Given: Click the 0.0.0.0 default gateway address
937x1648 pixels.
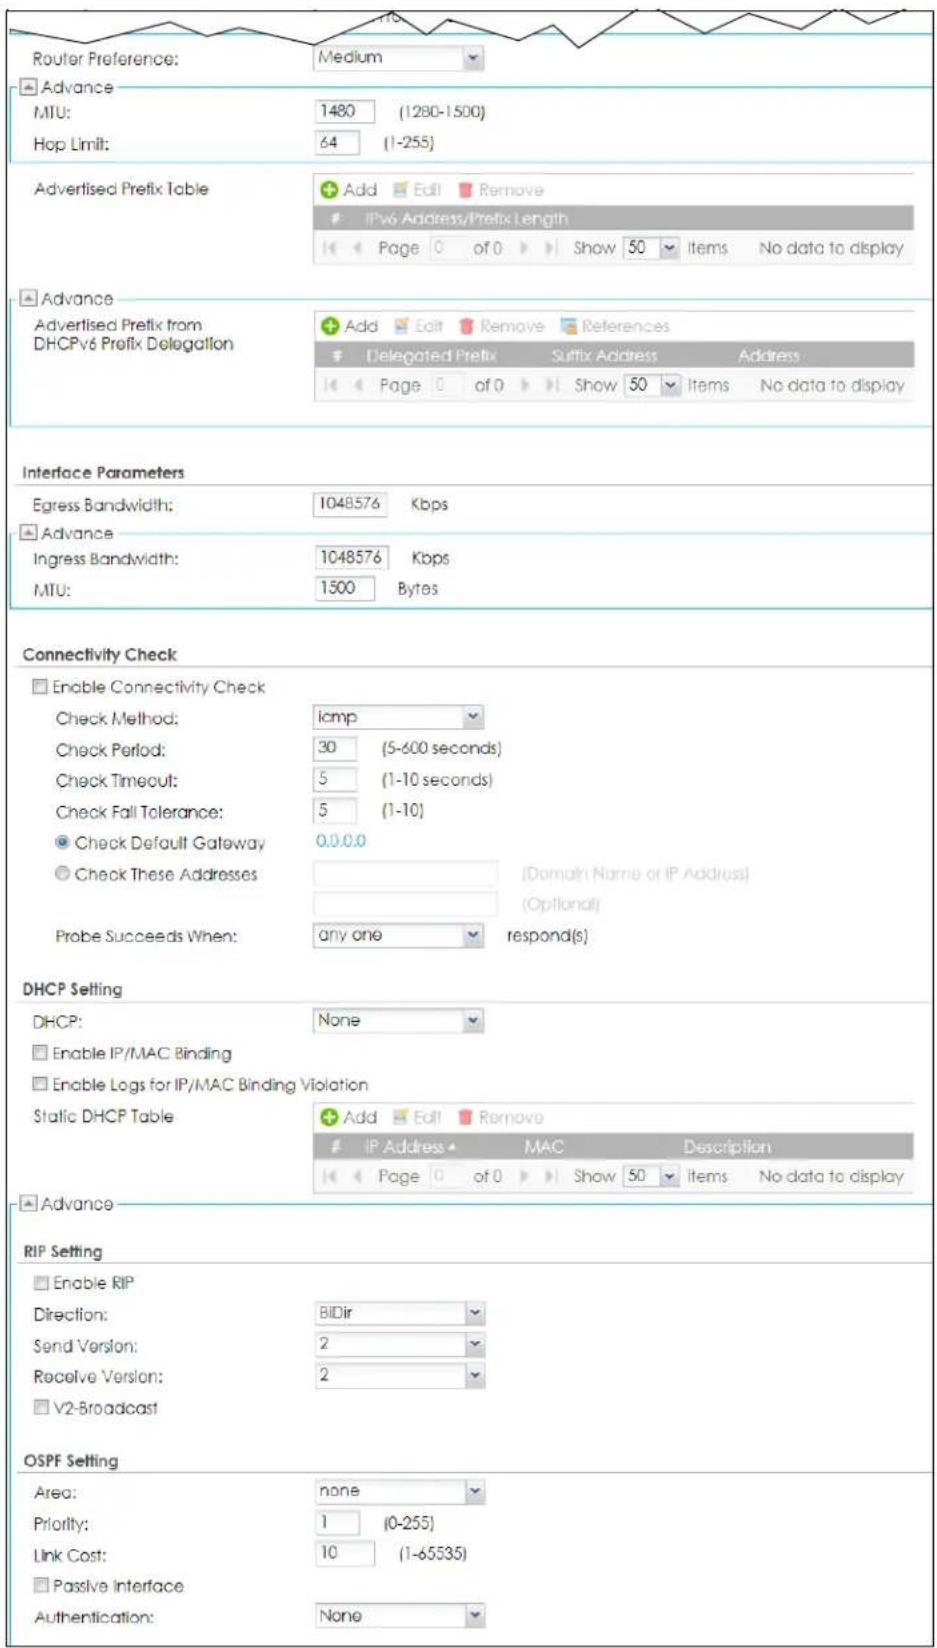Looking at the screenshot, I should tap(341, 842).
